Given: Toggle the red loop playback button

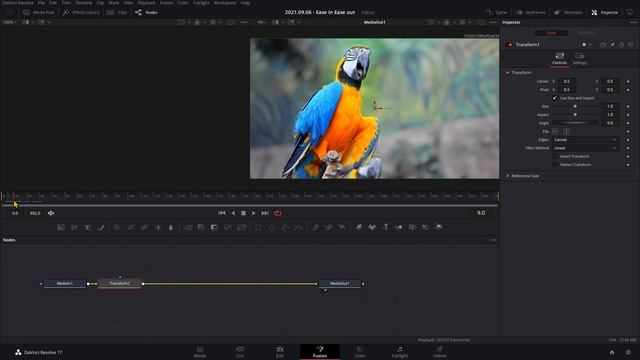Looking at the screenshot, I should 278,213.
